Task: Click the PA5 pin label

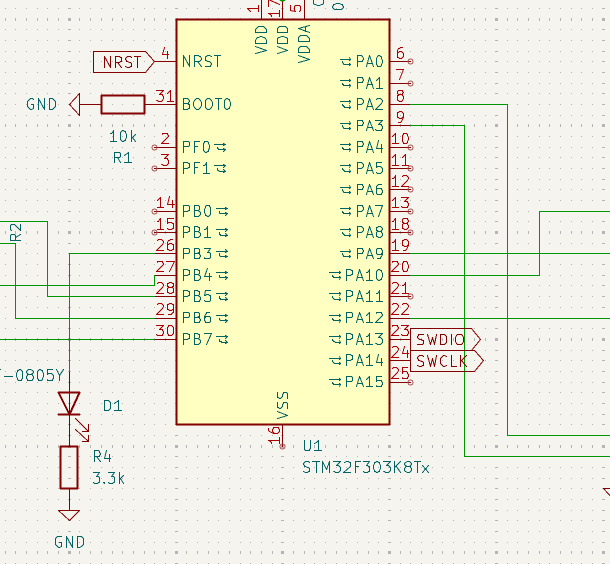Action: (x=370, y=168)
